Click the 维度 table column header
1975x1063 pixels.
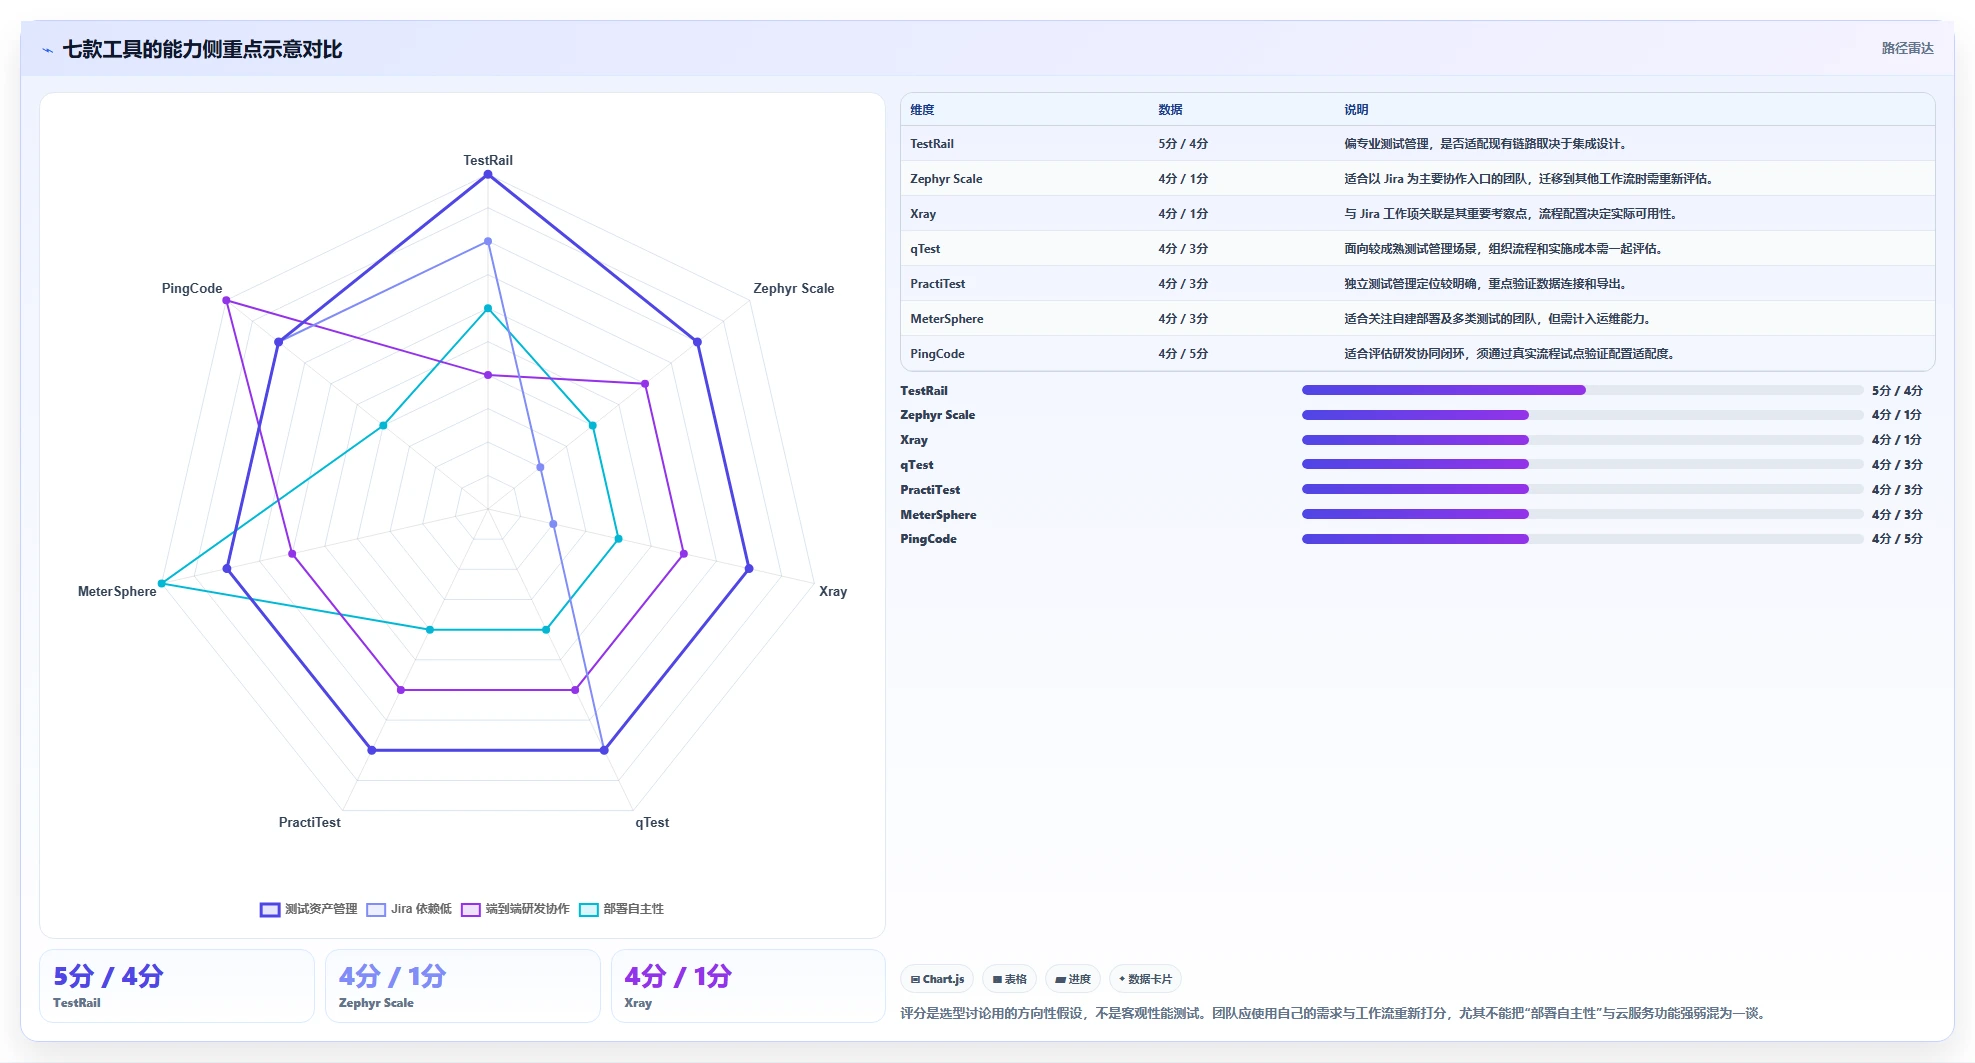coord(922,110)
